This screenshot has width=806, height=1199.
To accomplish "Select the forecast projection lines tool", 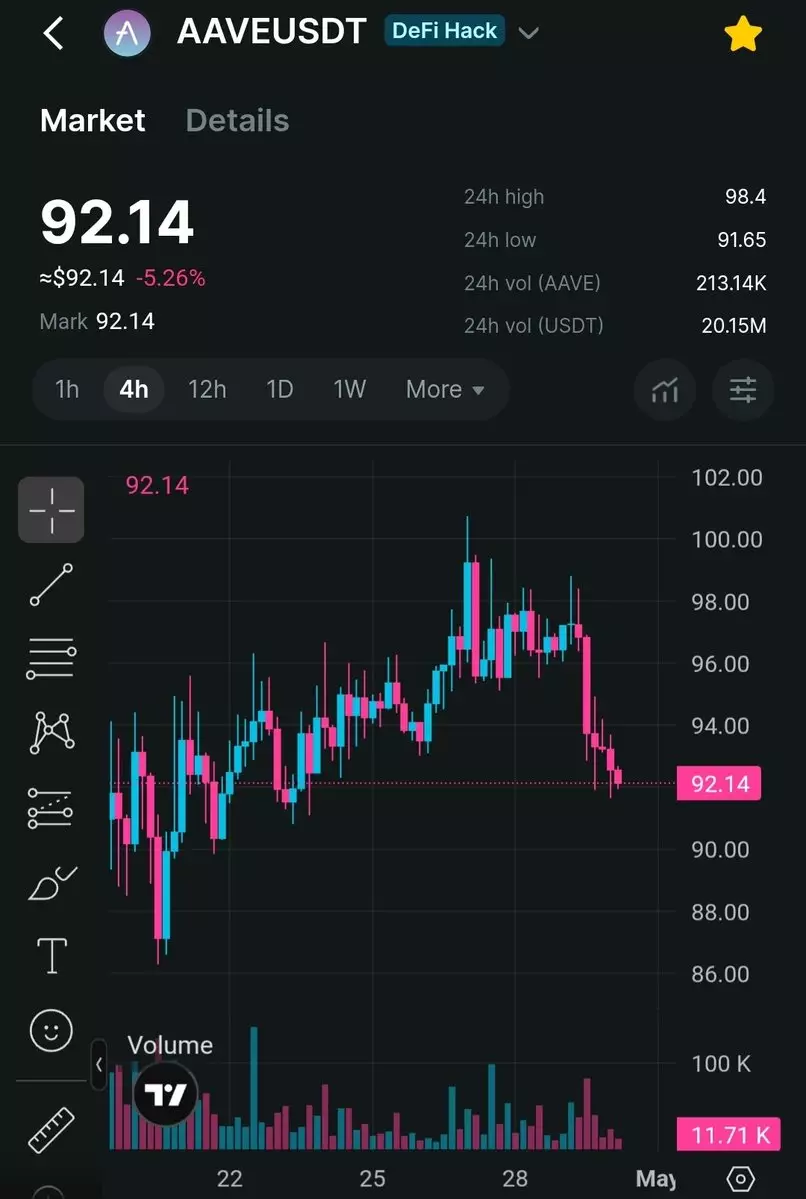I will (51, 807).
